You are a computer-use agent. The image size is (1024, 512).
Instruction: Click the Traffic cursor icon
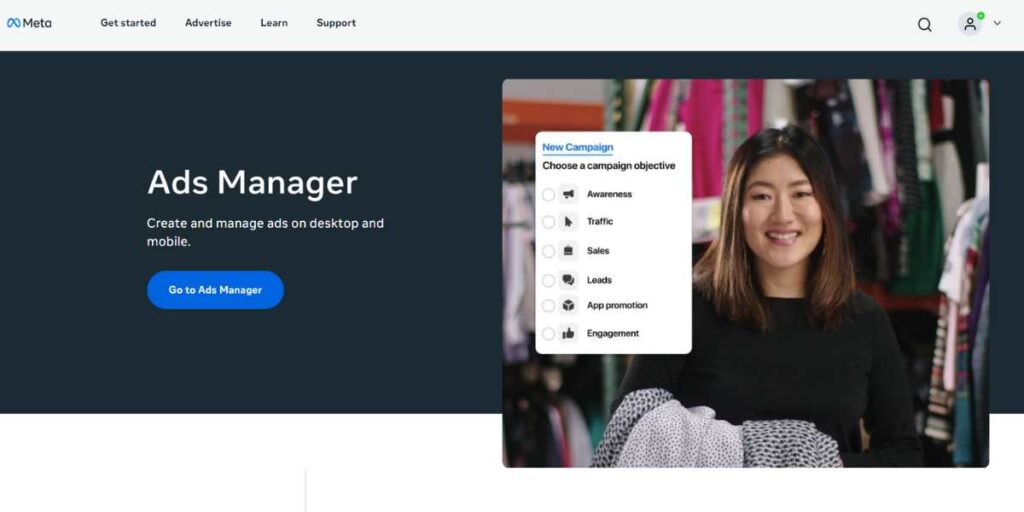568,222
